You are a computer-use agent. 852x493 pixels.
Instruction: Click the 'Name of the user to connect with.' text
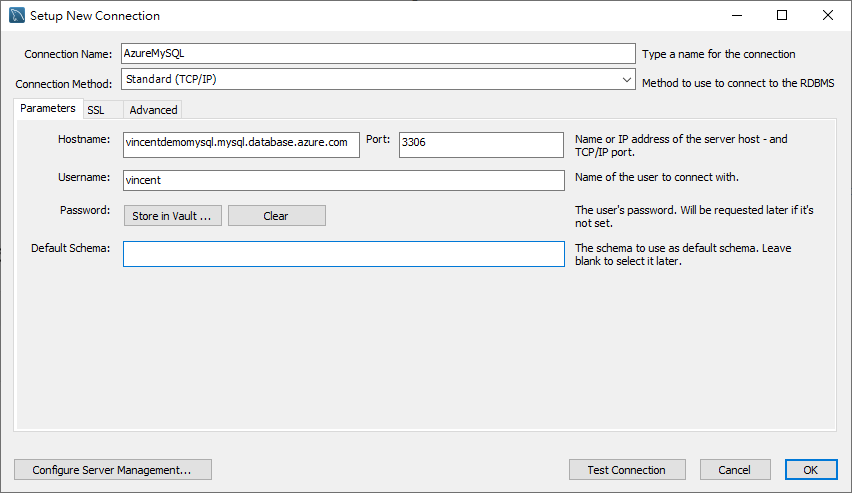click(656, 177)
